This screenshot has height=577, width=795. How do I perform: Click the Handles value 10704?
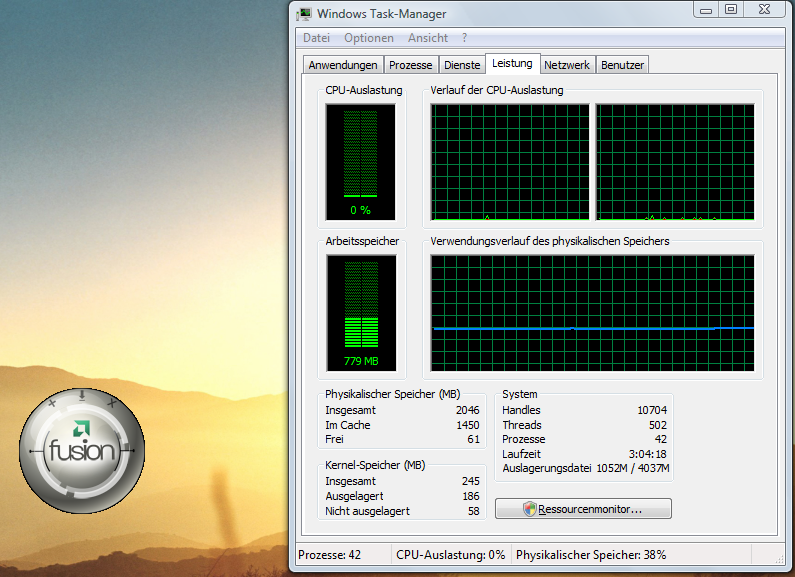(x=652, y=410)
